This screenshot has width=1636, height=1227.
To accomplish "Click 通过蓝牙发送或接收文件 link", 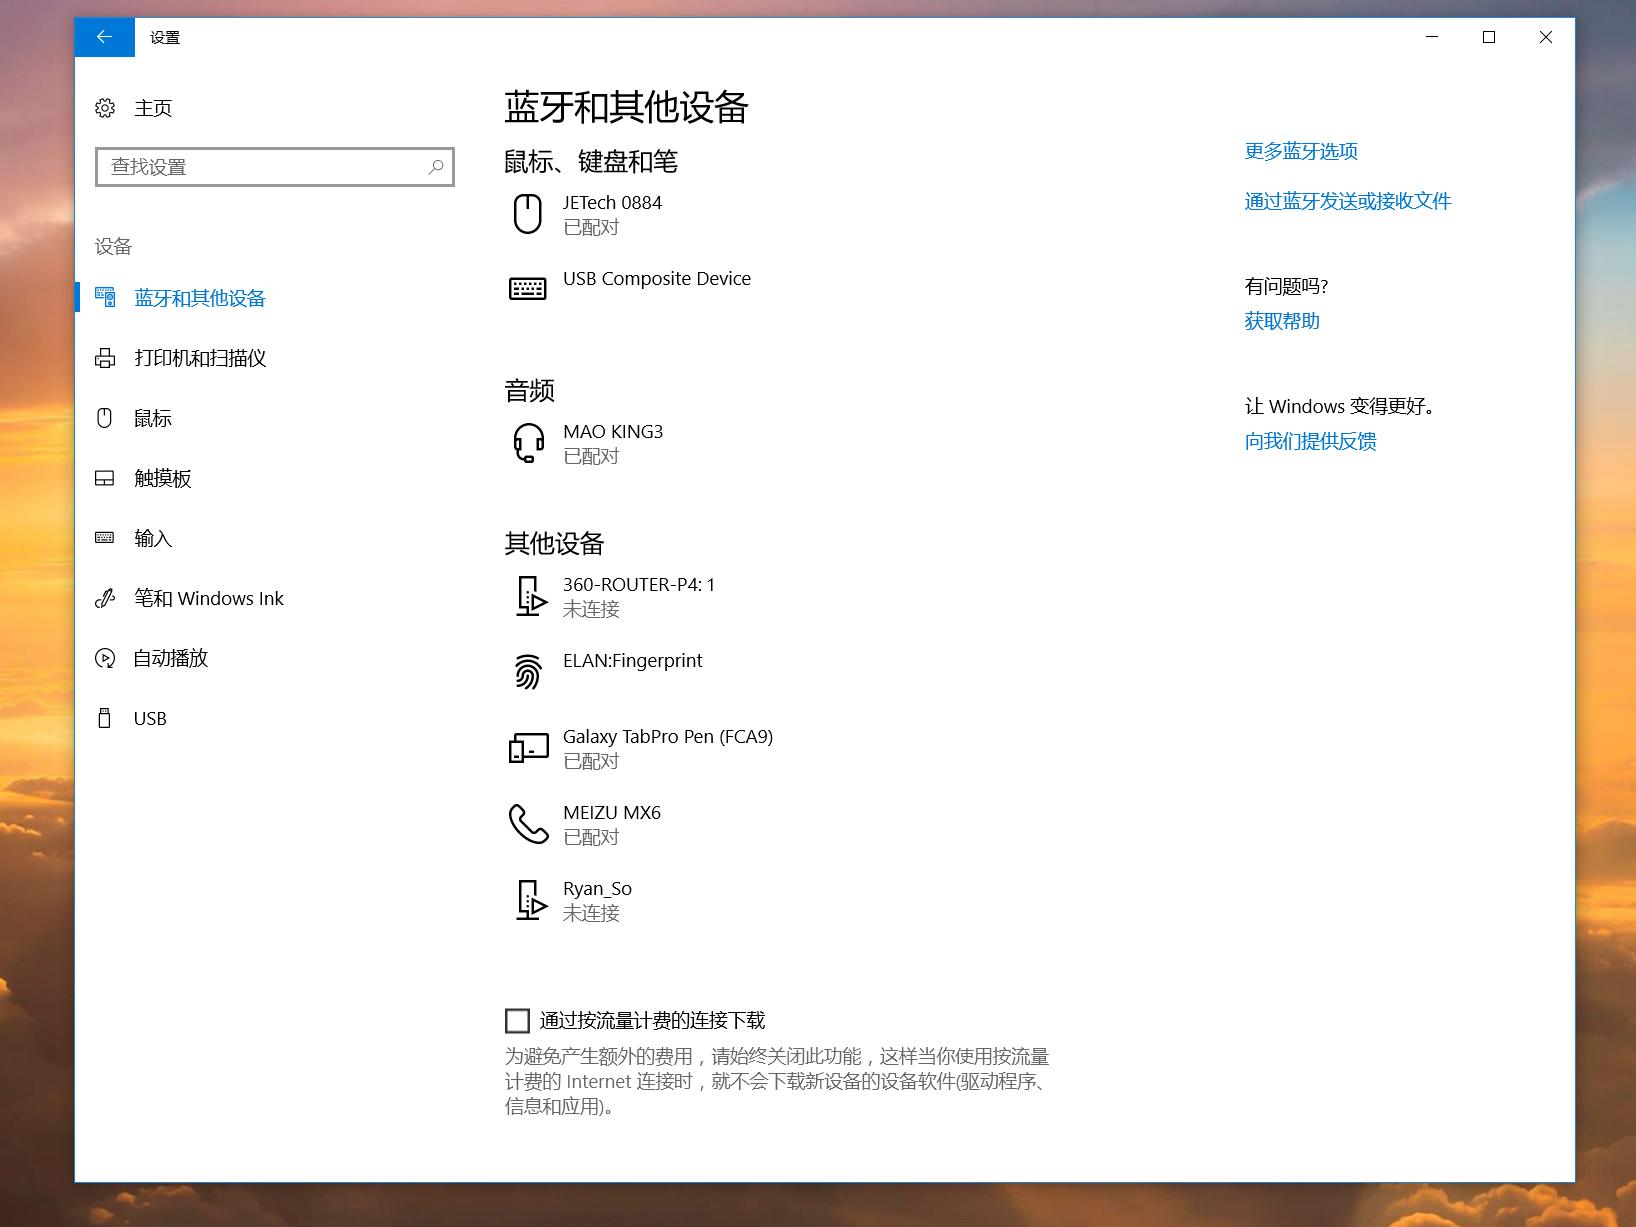I will point(1348,201).
